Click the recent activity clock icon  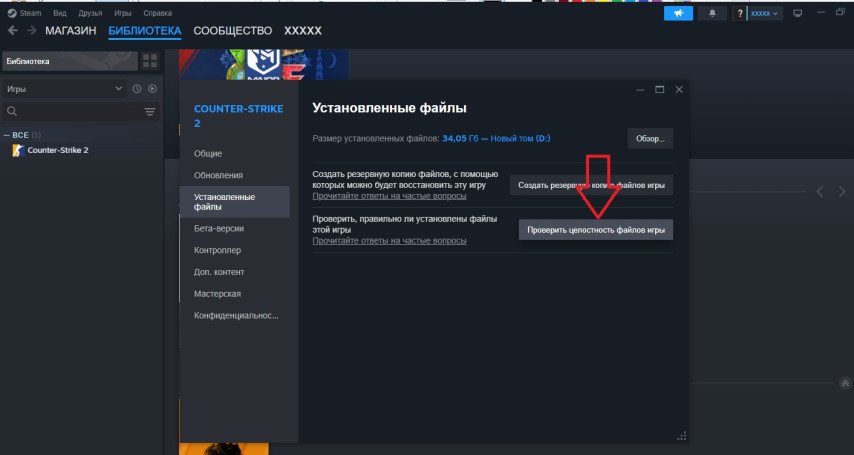(x=137, y=89)
